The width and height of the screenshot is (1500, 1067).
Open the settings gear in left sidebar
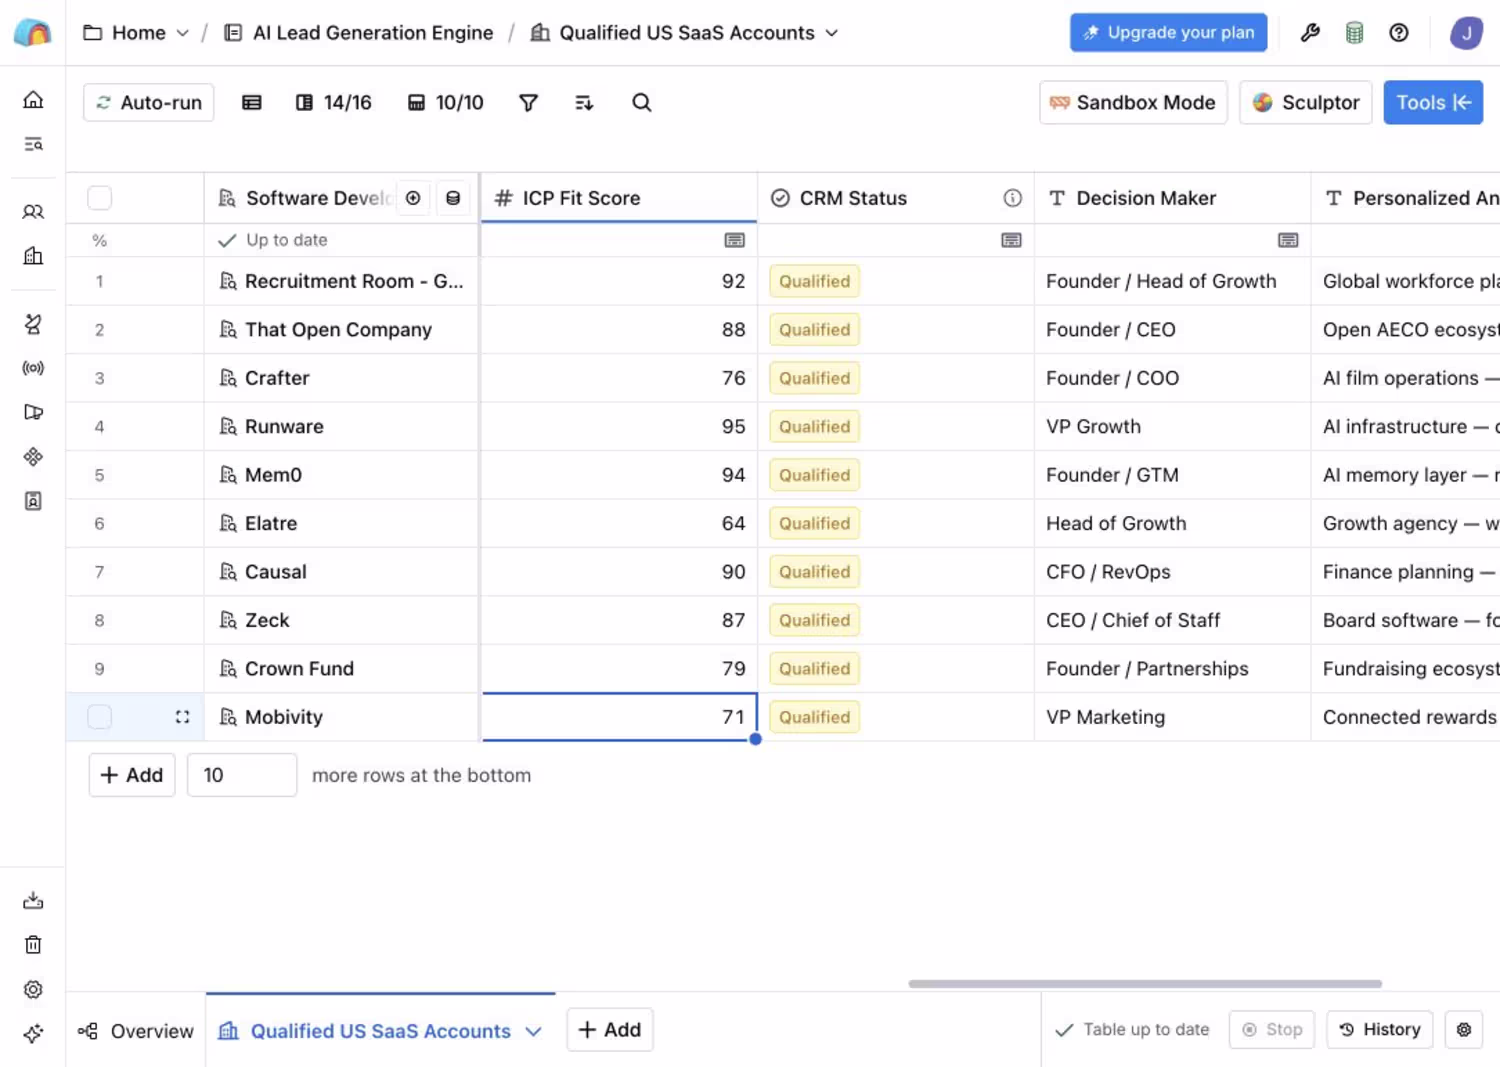point(33,989)
